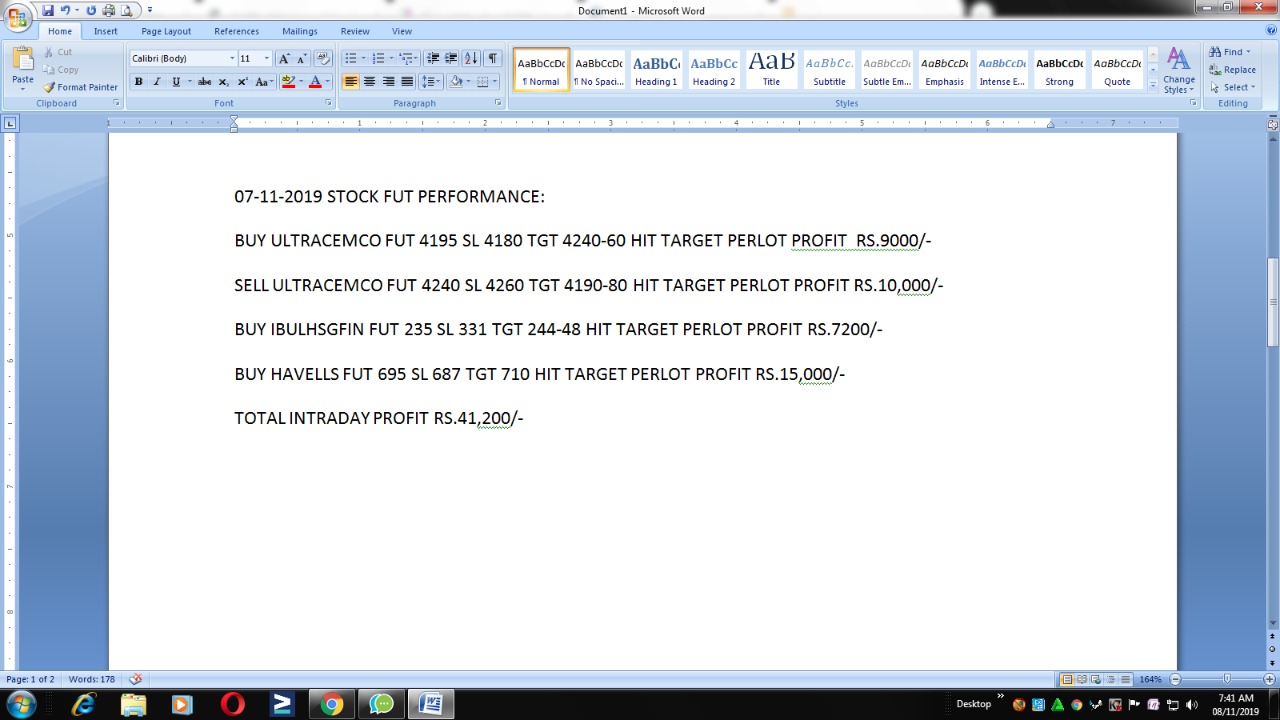This screenshot has height=720, width=1280.
Task: Increase paragraph indent
Action: 451,59
